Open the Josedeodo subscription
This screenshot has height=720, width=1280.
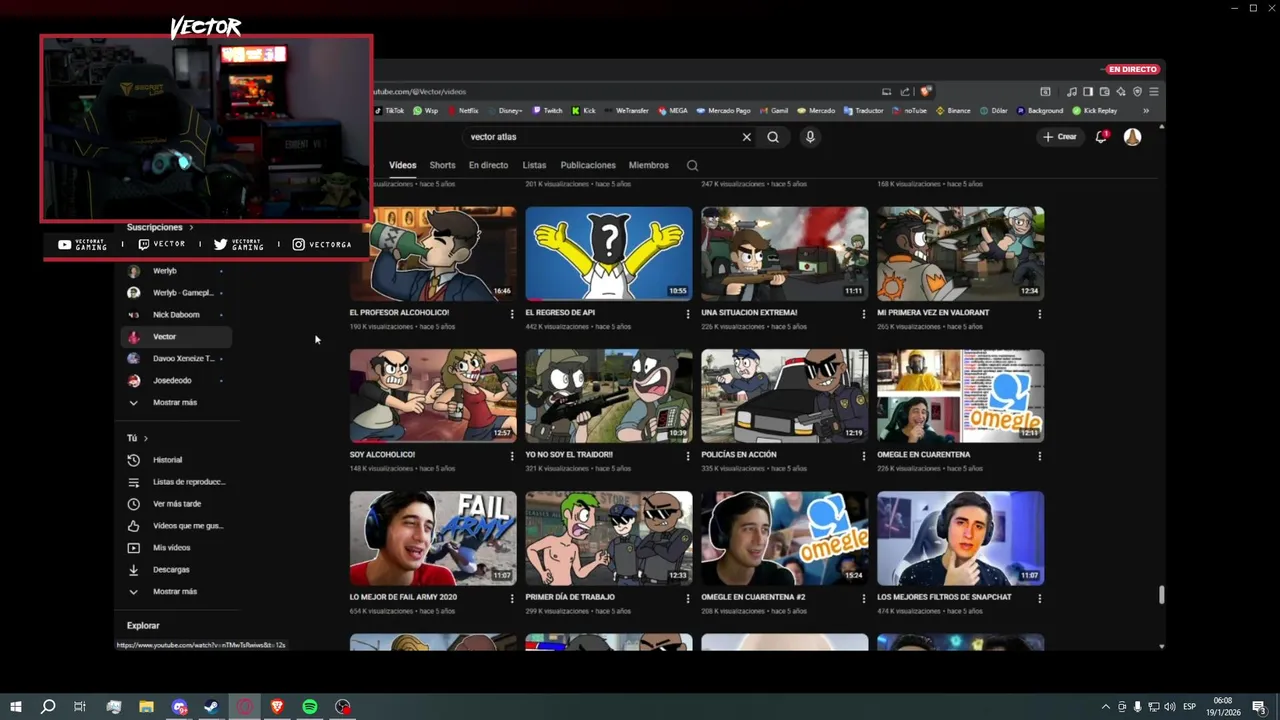[x=176, y=381]
